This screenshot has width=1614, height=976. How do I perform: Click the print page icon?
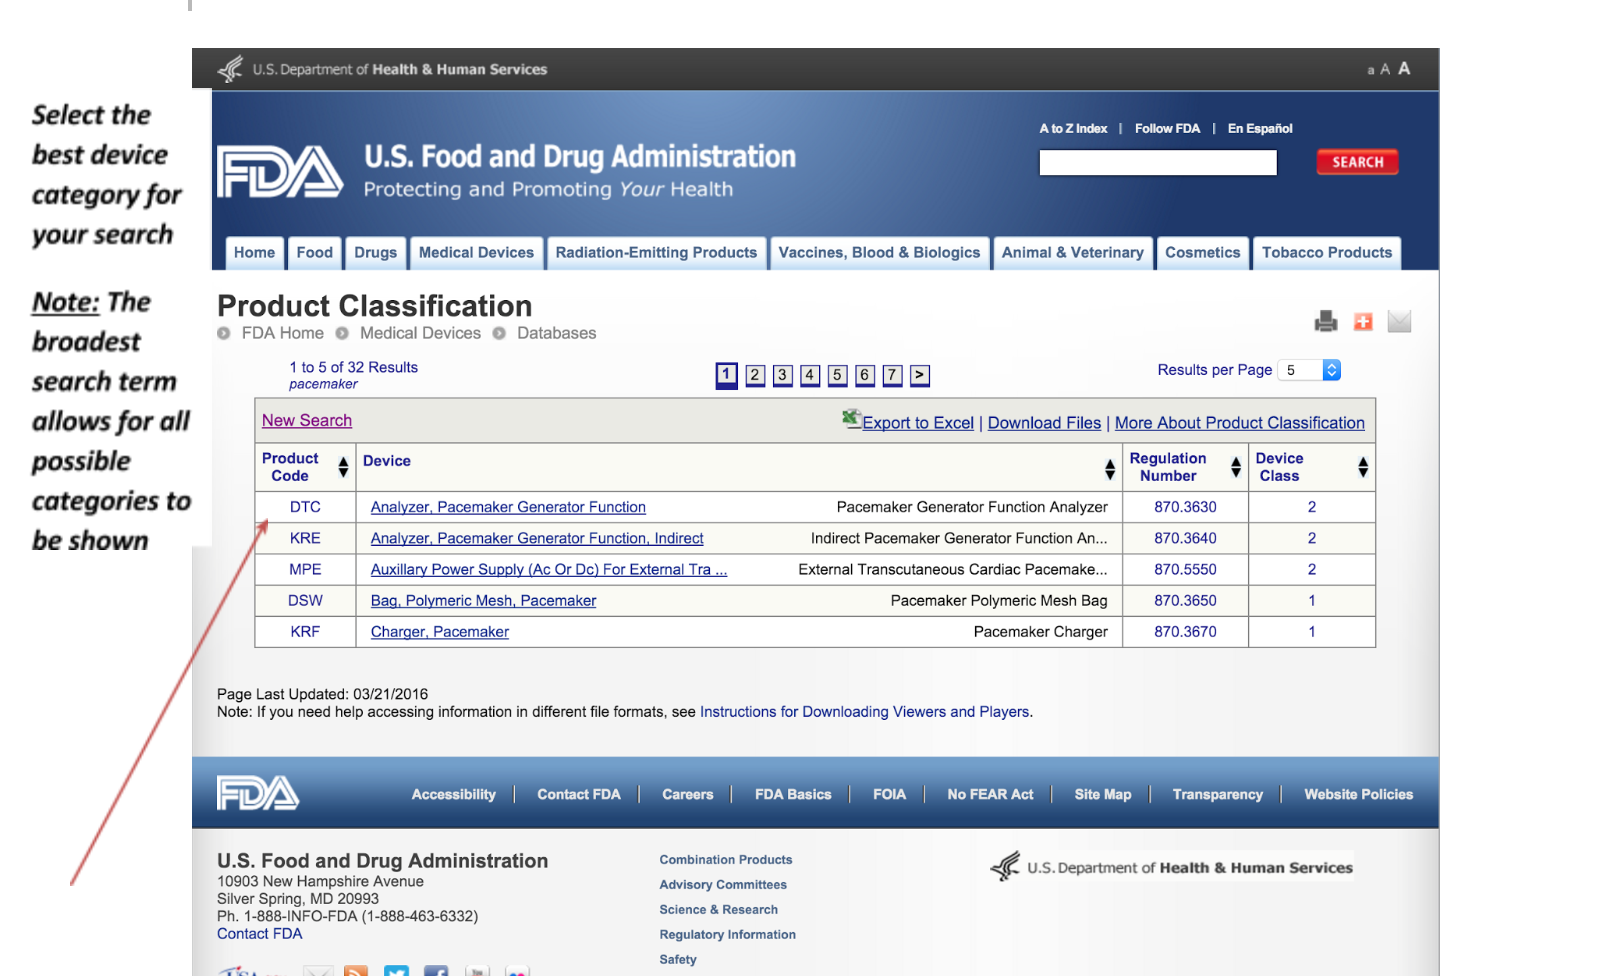[1326, 321]
